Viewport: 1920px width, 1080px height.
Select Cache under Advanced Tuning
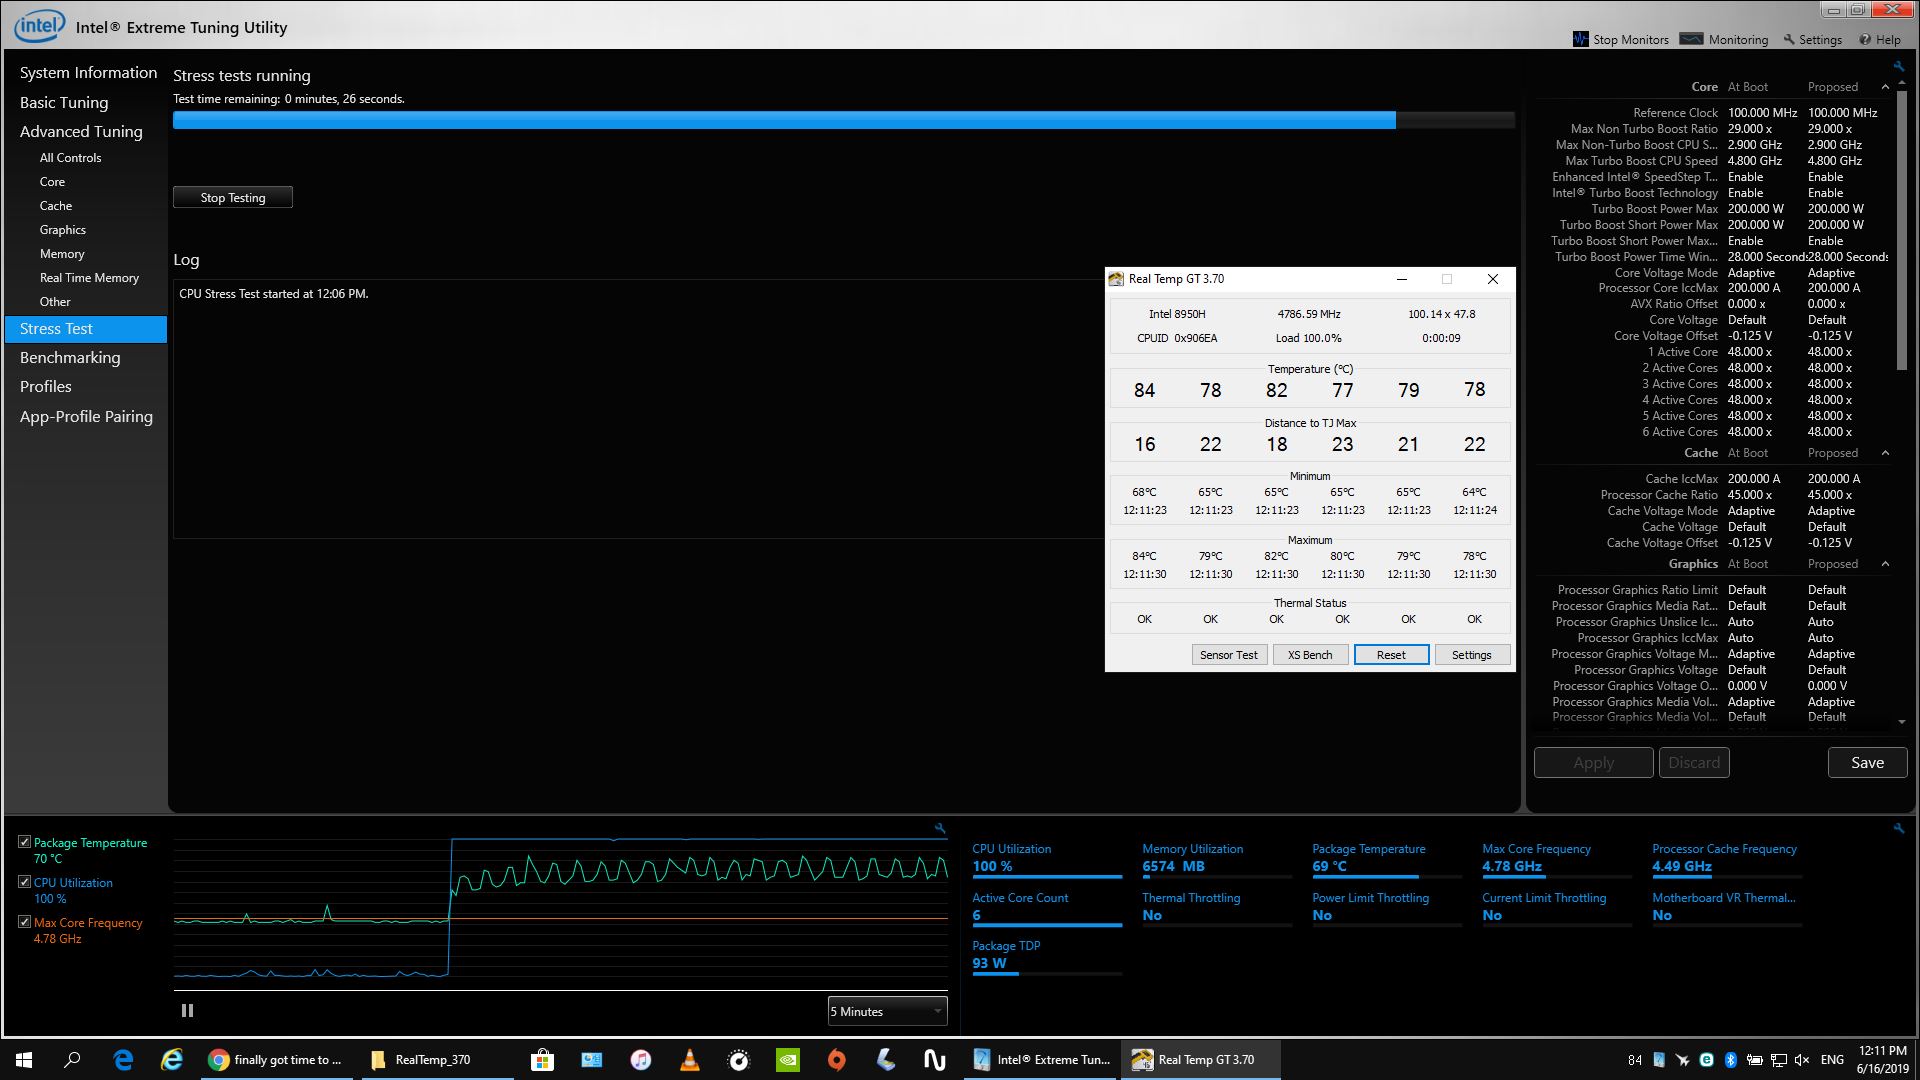coord(56,206)
